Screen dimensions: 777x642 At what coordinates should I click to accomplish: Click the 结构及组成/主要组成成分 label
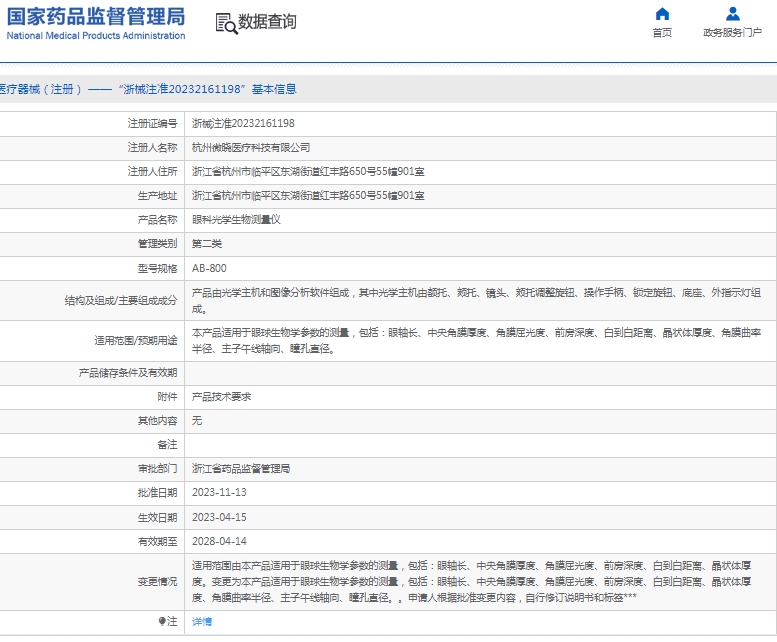121,301
